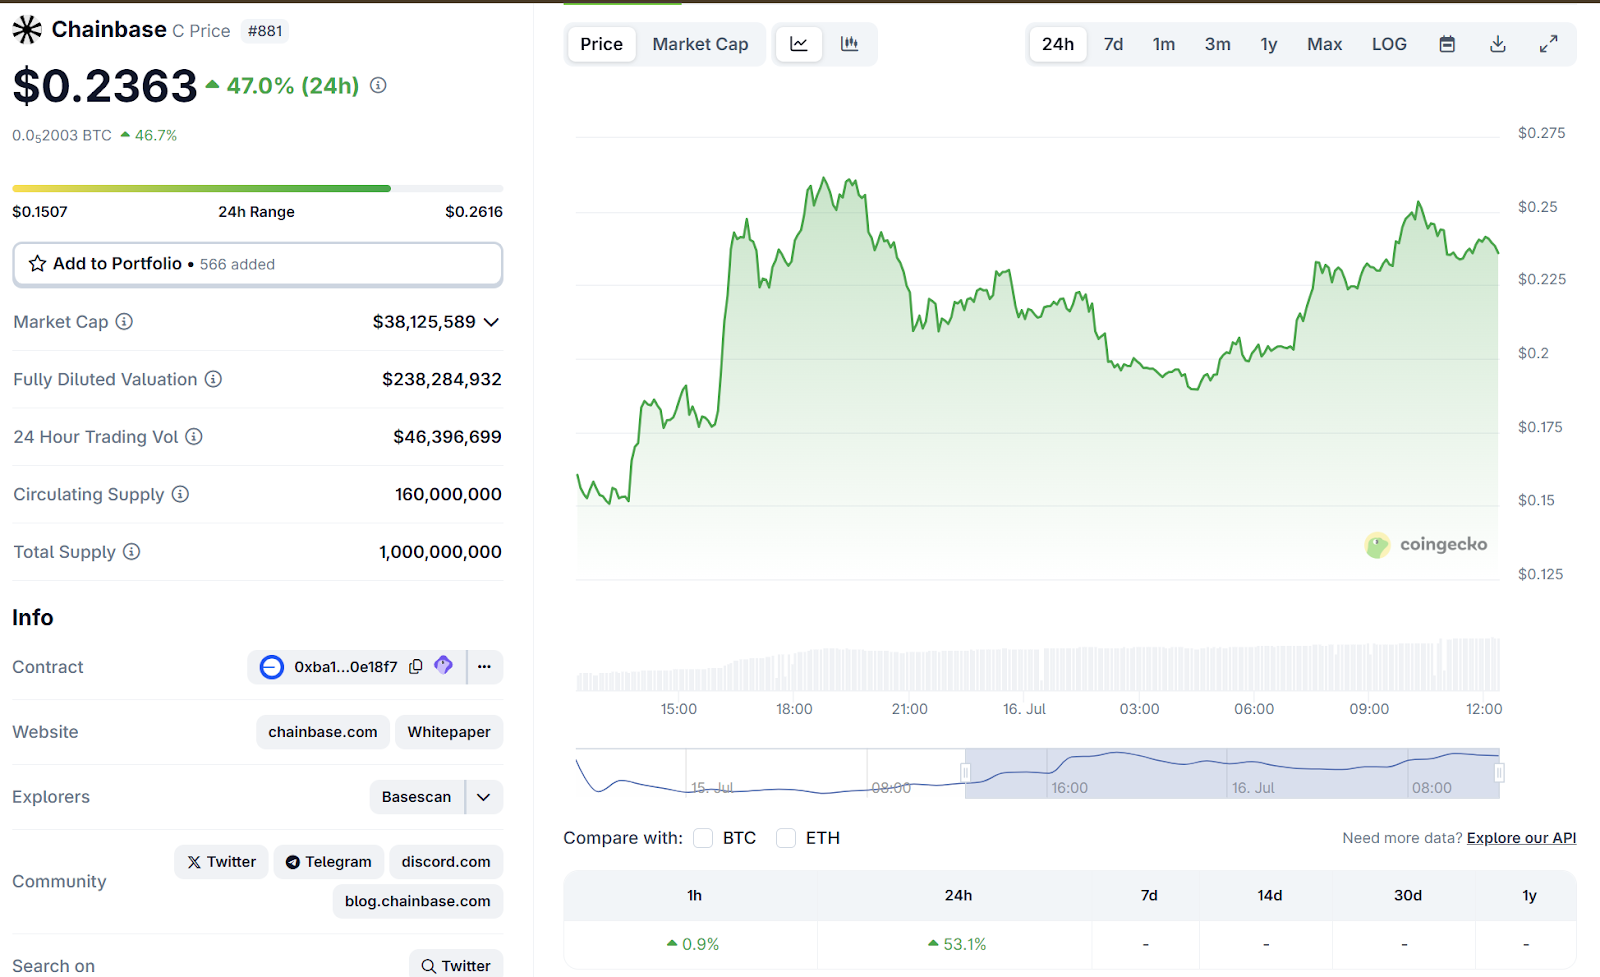Click the X logo in the Twitter button
Screen dimensions: 1600x977
(x=194, y=862)
